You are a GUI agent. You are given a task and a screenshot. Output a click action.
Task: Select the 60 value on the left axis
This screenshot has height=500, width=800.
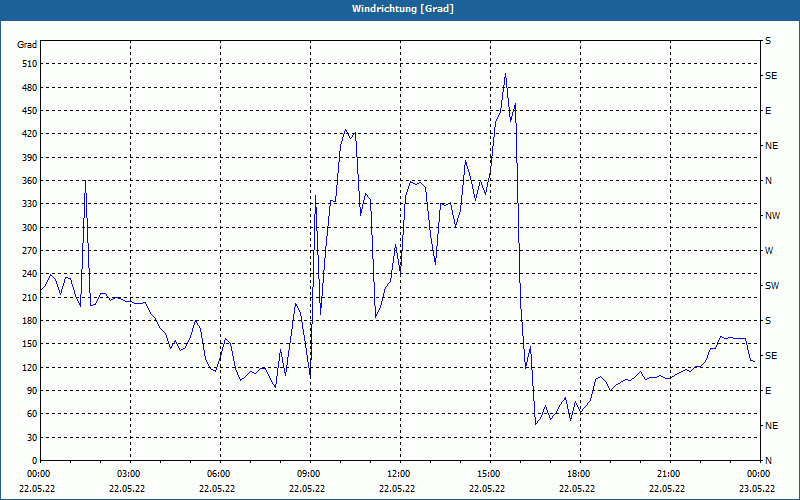tap(33, 414)
